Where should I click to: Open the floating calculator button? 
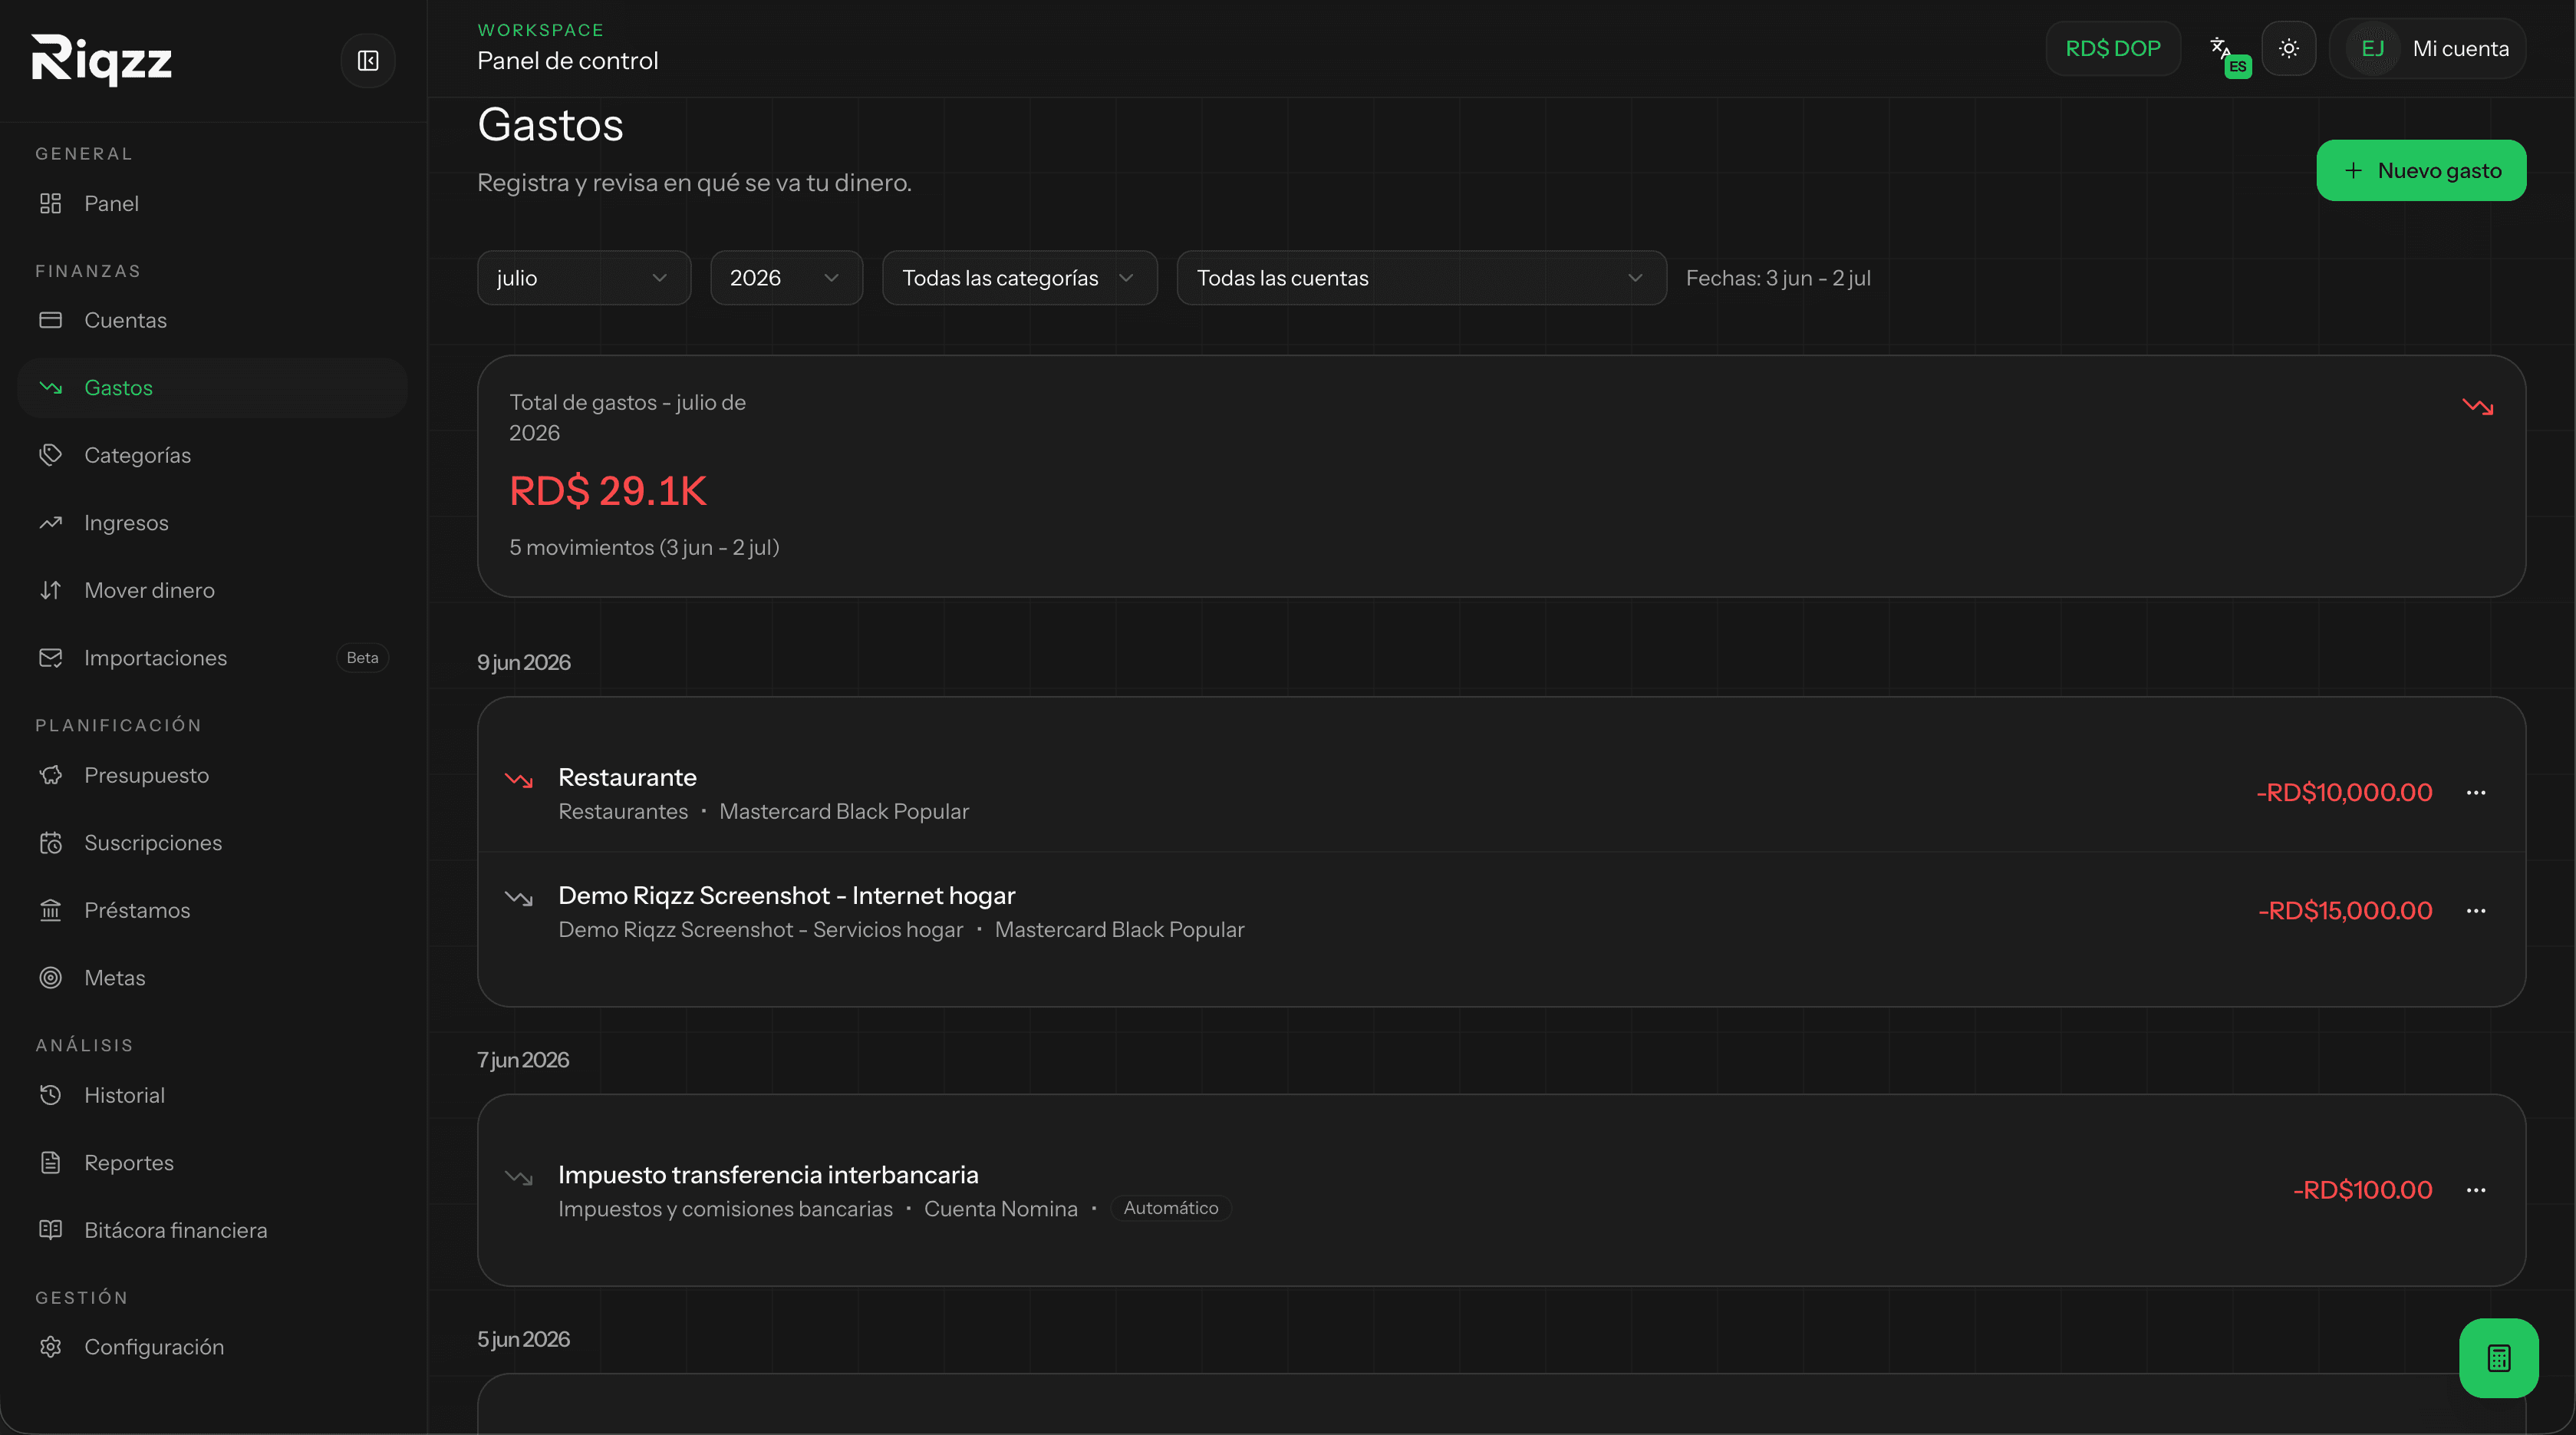2498,1358
